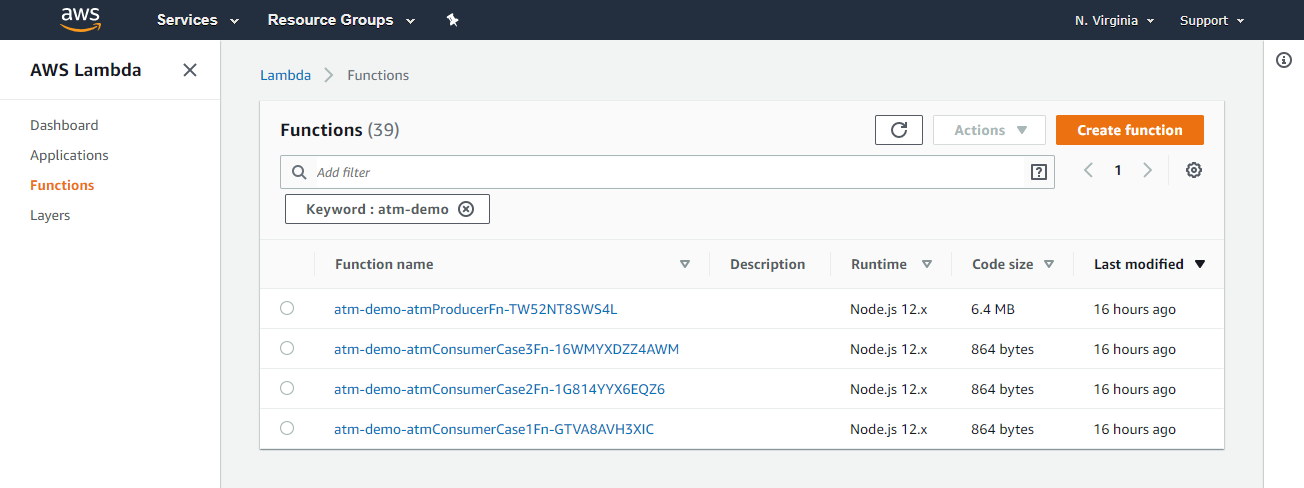Open the Support dropdown
Screen dimensions: 1304x488
click(x=1212, y=20)
